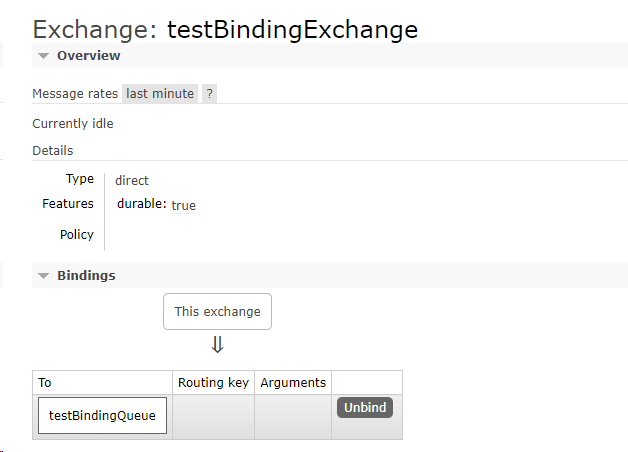The width and height of the screenshot is (628, 452).
Task: Click the To column header
Action: pyautogui.click(x=45, y=383)
